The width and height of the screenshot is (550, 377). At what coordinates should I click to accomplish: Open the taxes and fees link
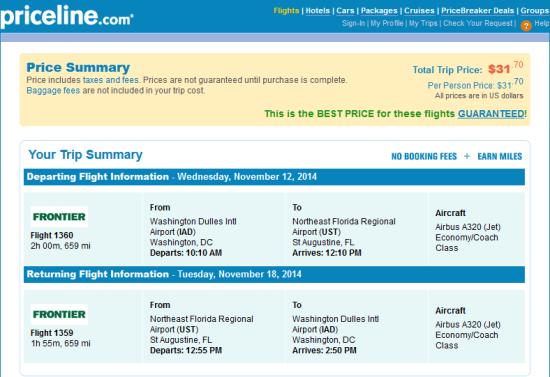[111, 80]
